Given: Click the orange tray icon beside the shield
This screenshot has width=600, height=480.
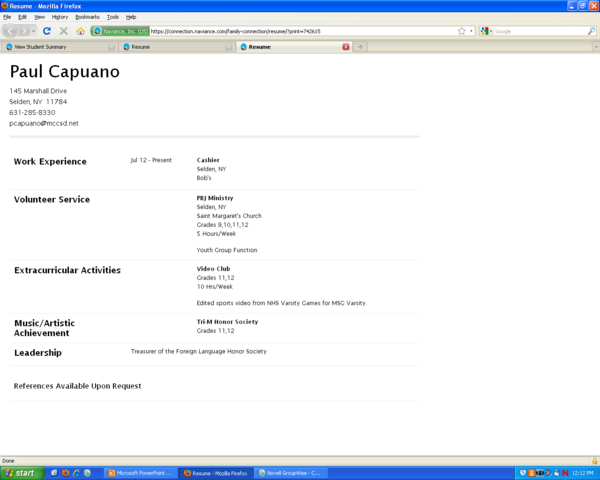Looking at the screenshot, I should (532, 473).
